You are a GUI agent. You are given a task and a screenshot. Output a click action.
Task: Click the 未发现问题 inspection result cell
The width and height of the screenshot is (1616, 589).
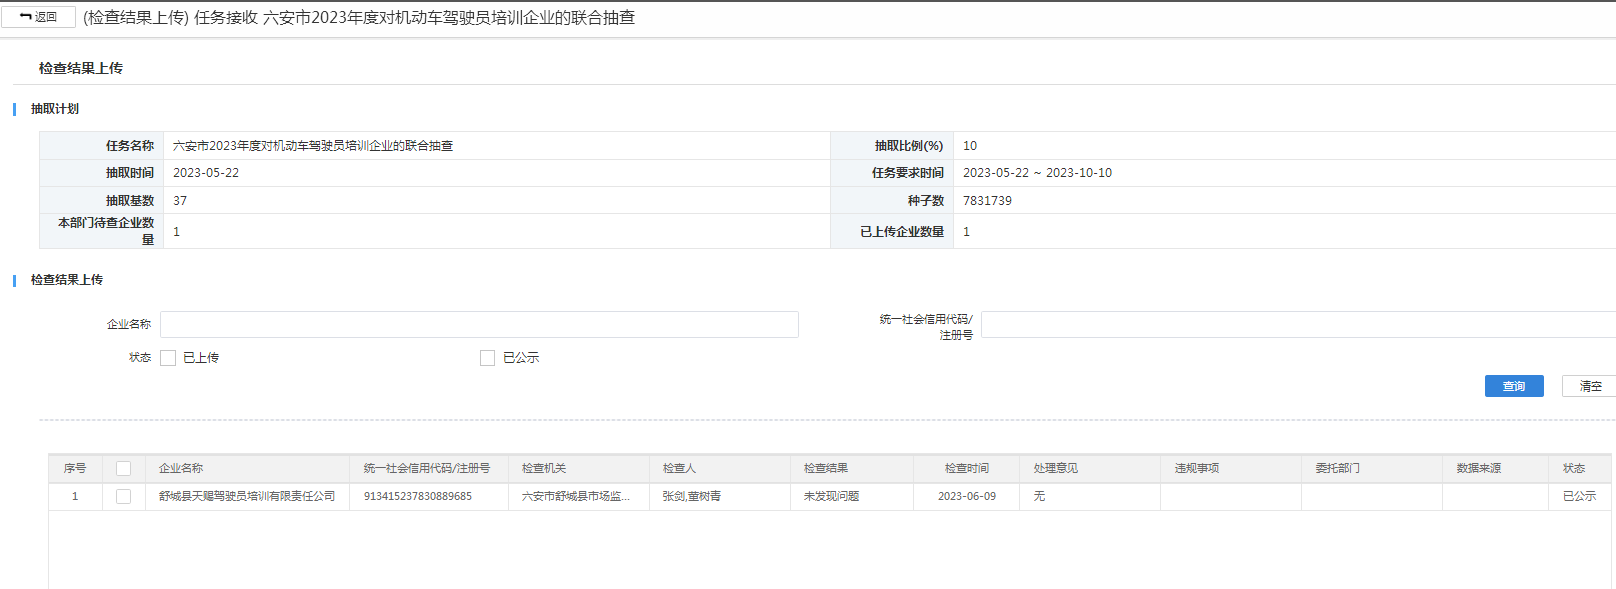831,496
